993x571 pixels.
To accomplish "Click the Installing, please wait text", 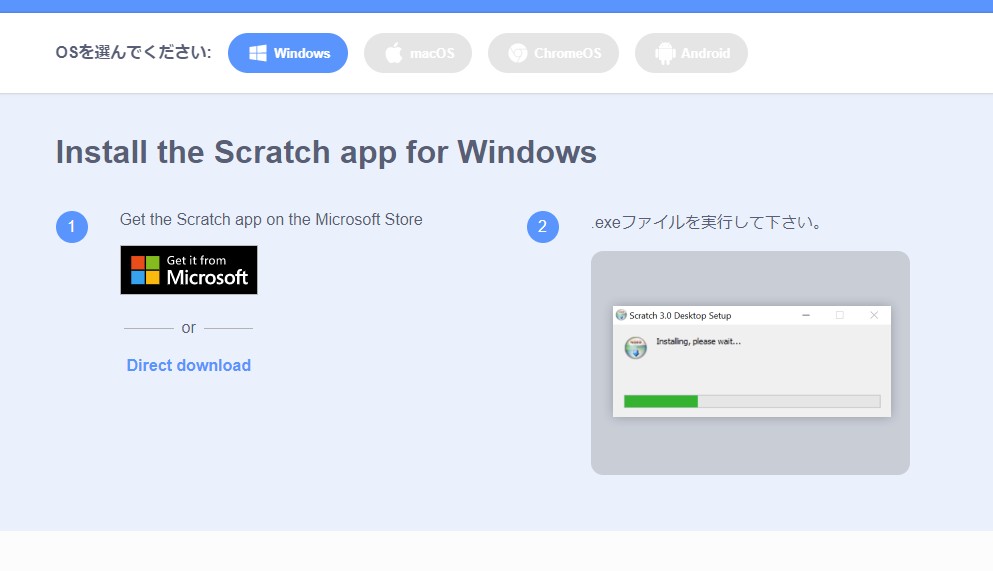I will 699,342.
